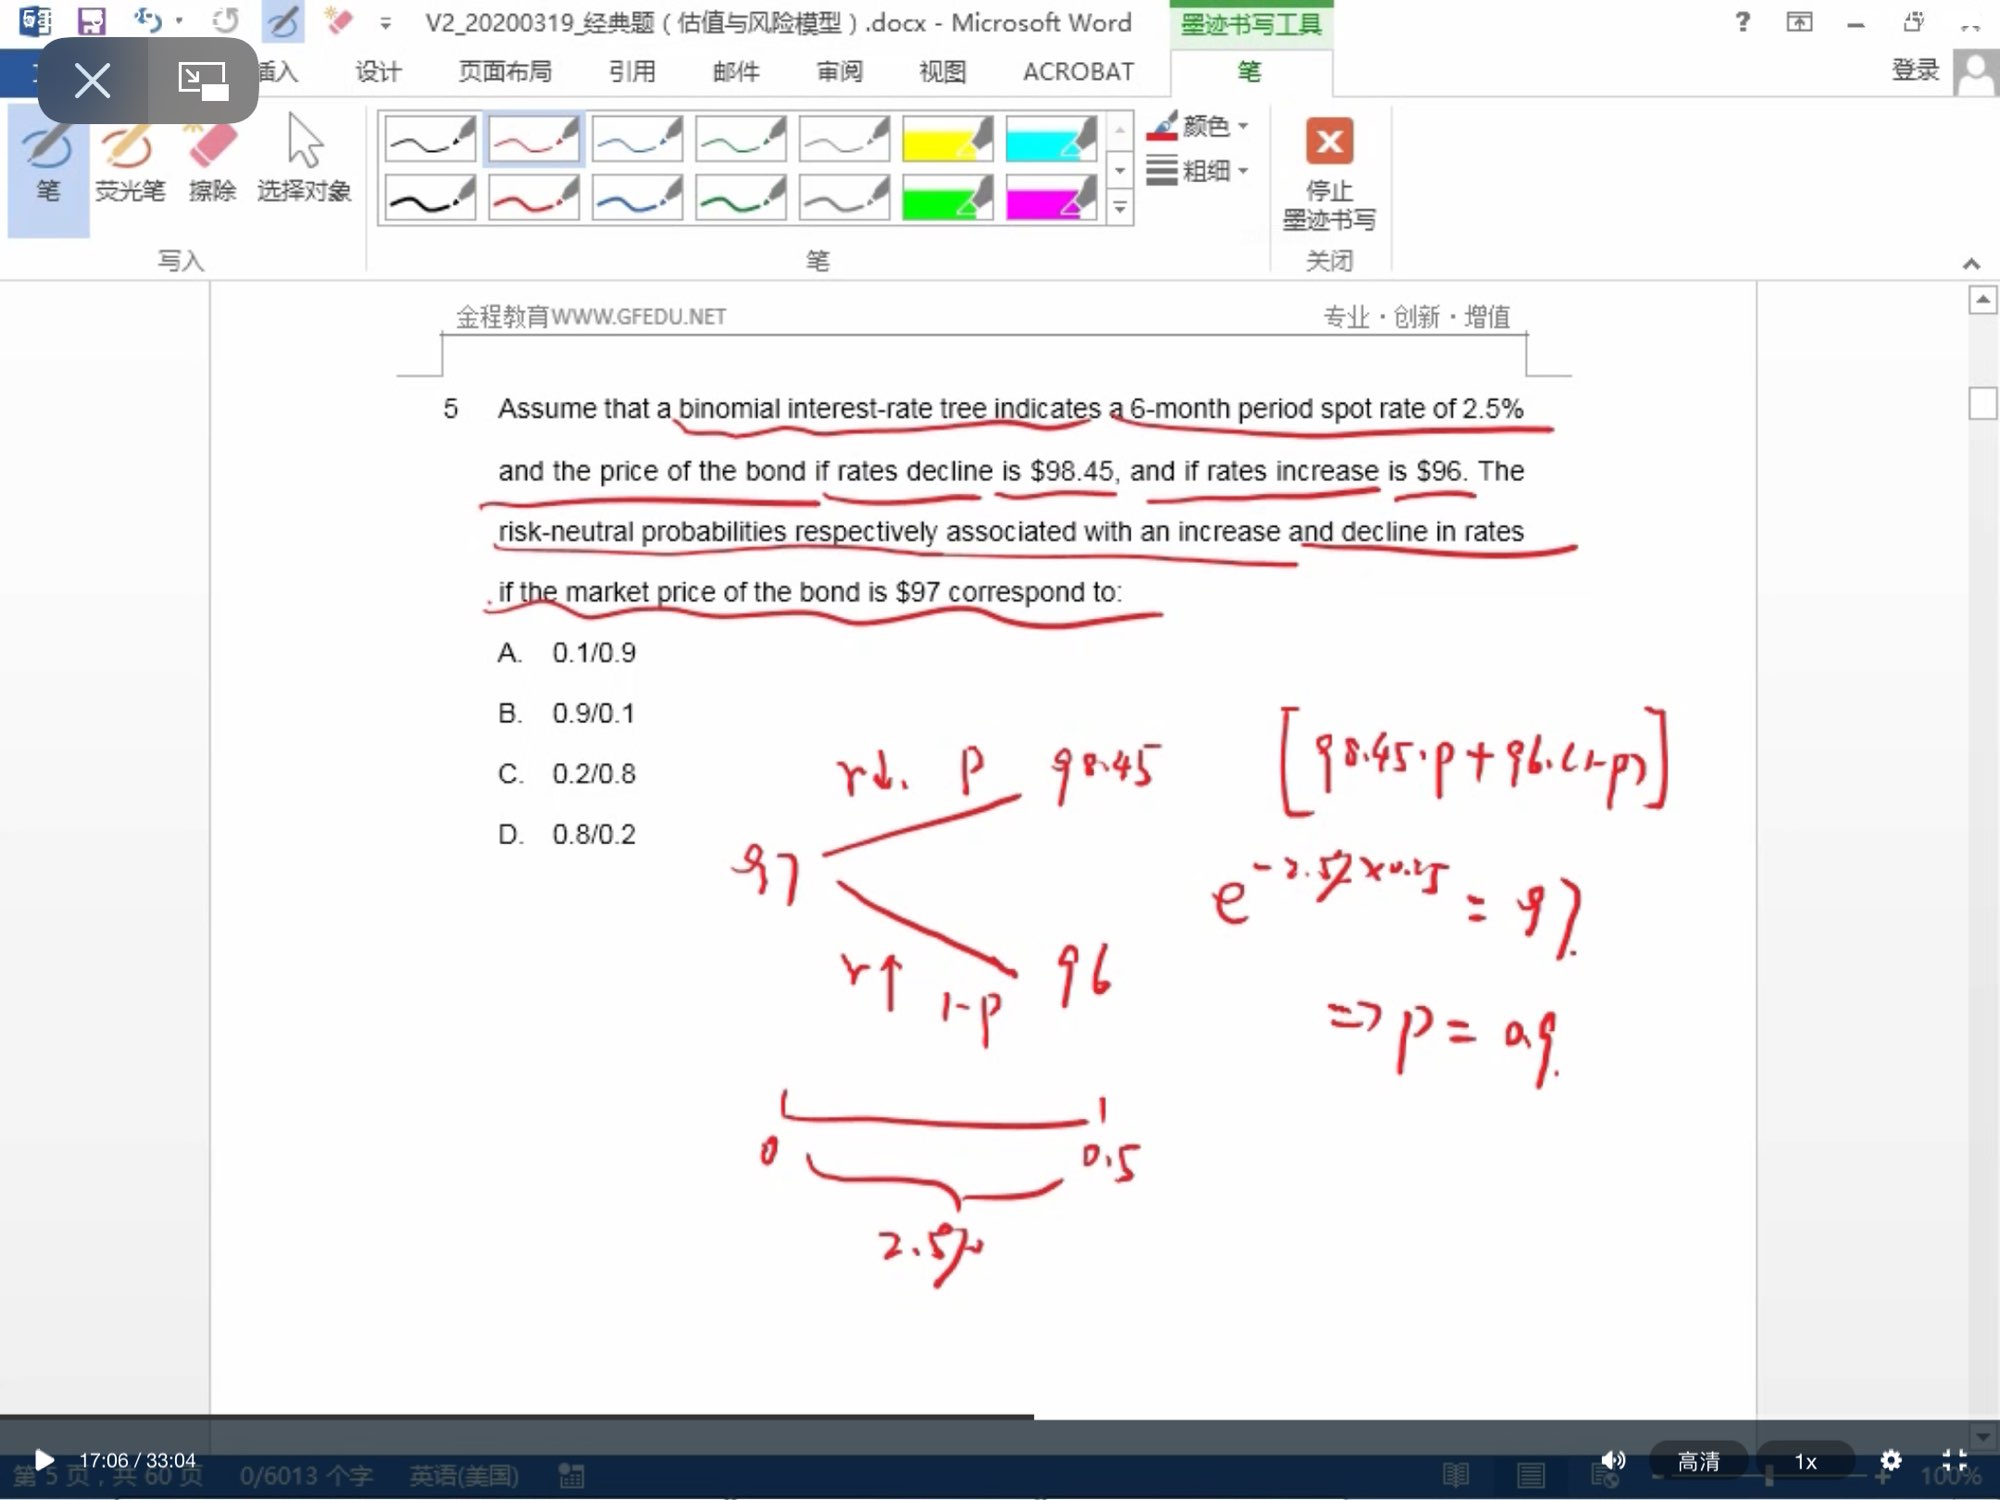Expand the pen gallery more arrow
This screenshot has height=1500, width=2000.
(x=1120, y=208)
